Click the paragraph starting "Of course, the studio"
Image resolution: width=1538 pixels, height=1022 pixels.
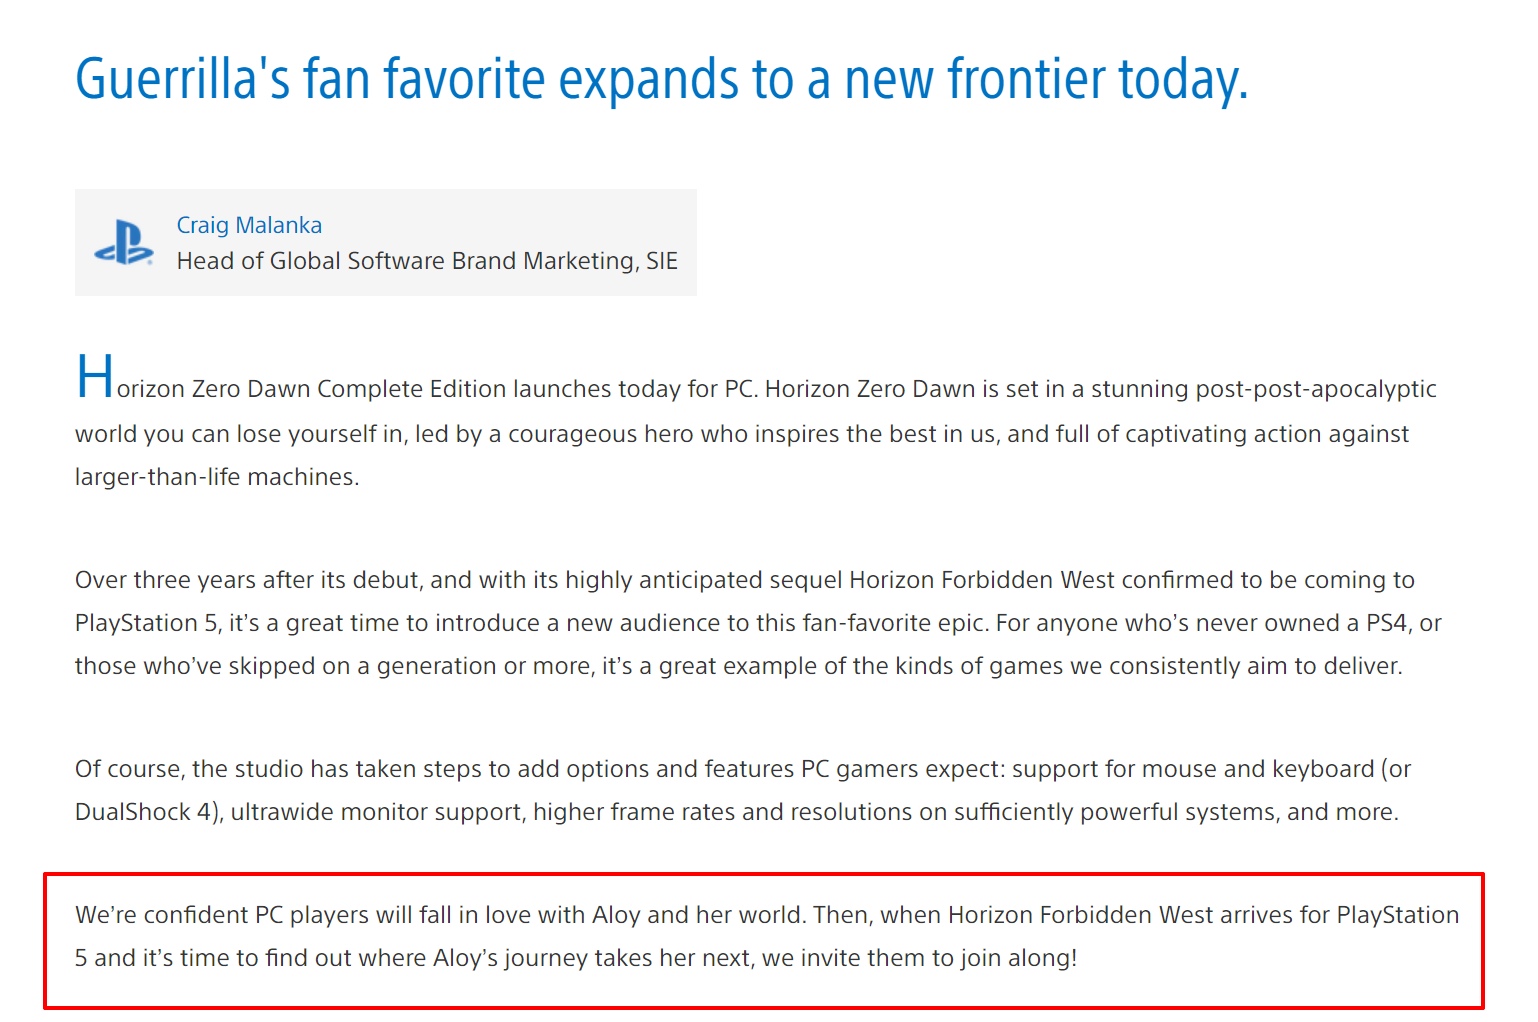(x=743, y=790)
